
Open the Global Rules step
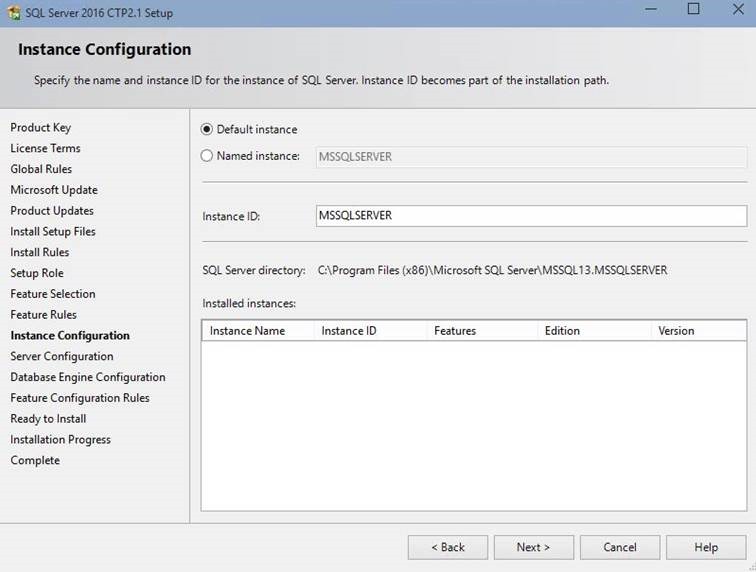point(41,169)
